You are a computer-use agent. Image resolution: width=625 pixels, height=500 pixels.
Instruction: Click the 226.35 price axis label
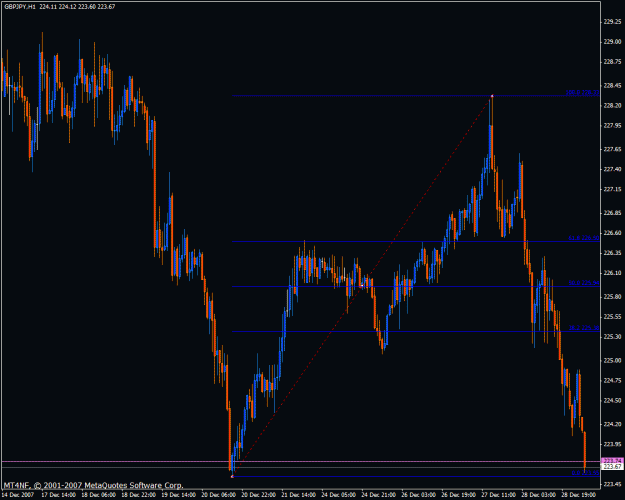coord(612,253)
